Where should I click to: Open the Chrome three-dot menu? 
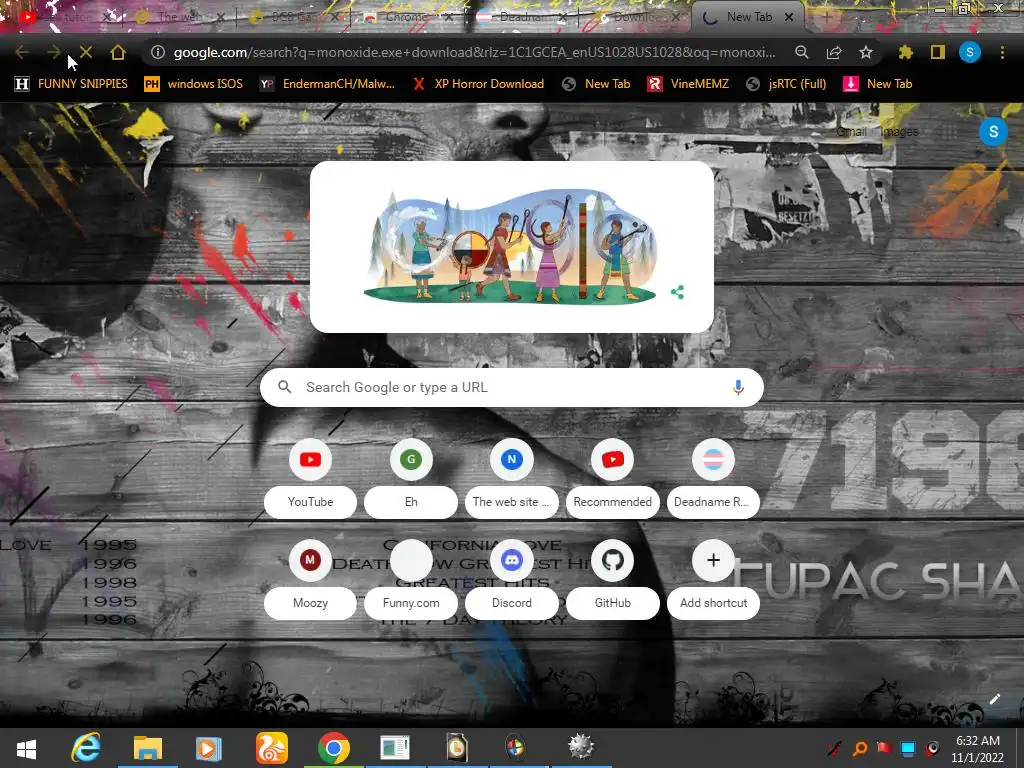(x=1002, y=52)
